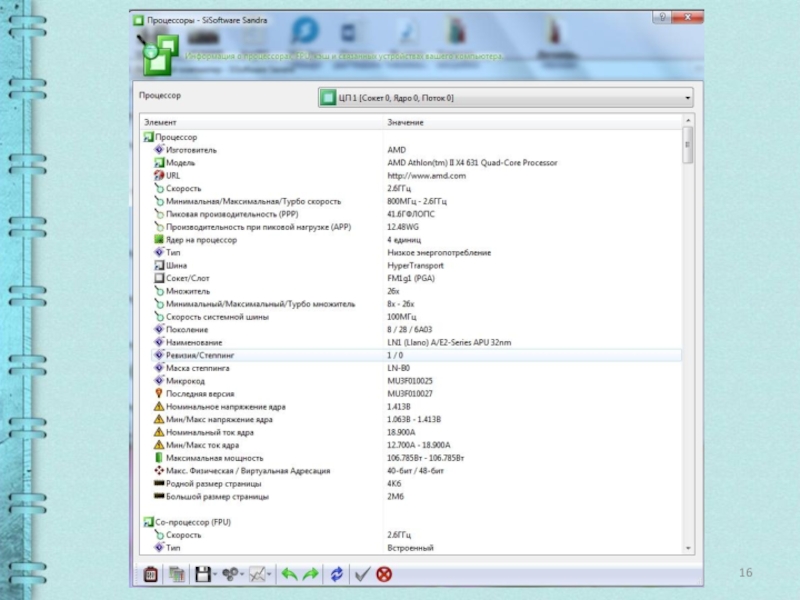Select the Ревизия/Степпинг row

coord(416,355)
